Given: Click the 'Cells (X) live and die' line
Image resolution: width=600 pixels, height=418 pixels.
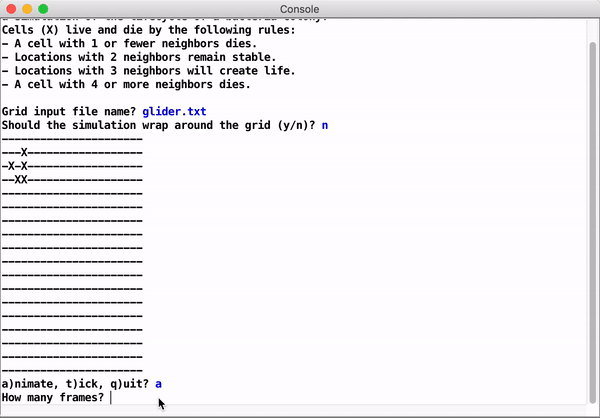Looking at the screenshot, I should (148, 30).
